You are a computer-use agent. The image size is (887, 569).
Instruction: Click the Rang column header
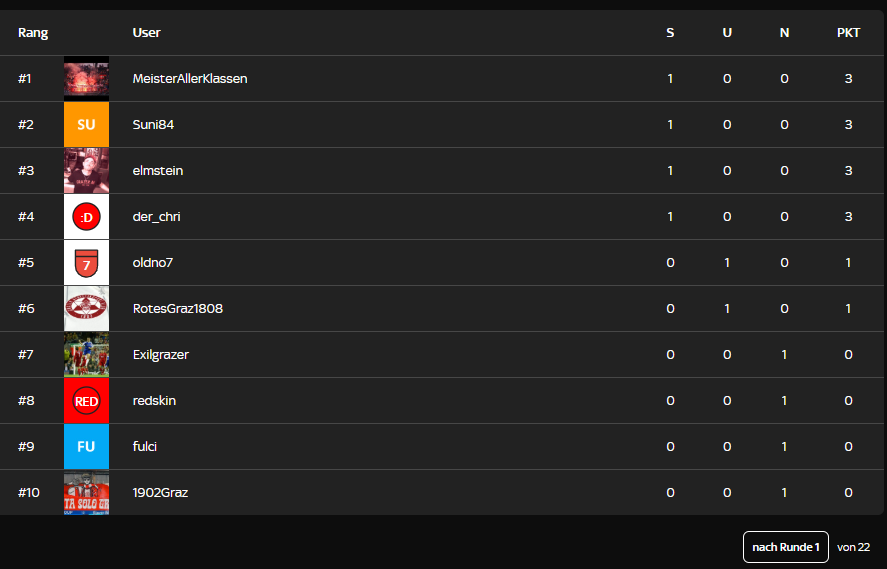33,33
